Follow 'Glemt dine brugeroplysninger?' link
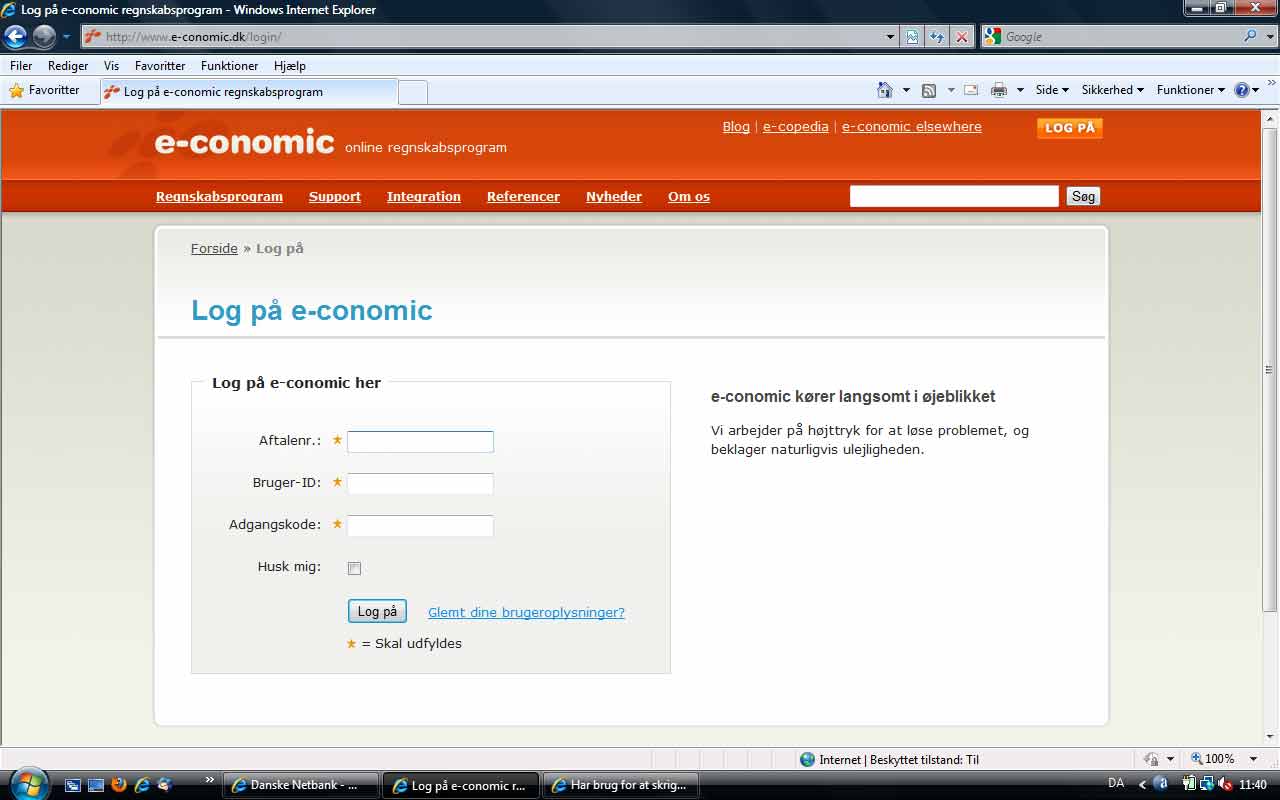Viewport: 1280px width, 800px height. [x=526, y=612]
